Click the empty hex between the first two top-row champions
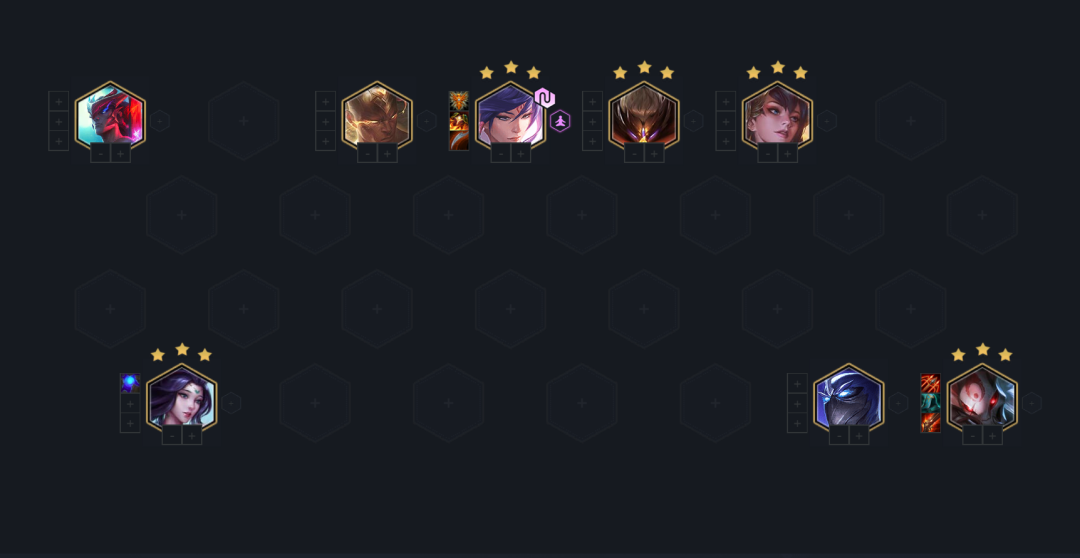Screen dimensions: 1080x558 pyautogui.click(x=243, y=121)
